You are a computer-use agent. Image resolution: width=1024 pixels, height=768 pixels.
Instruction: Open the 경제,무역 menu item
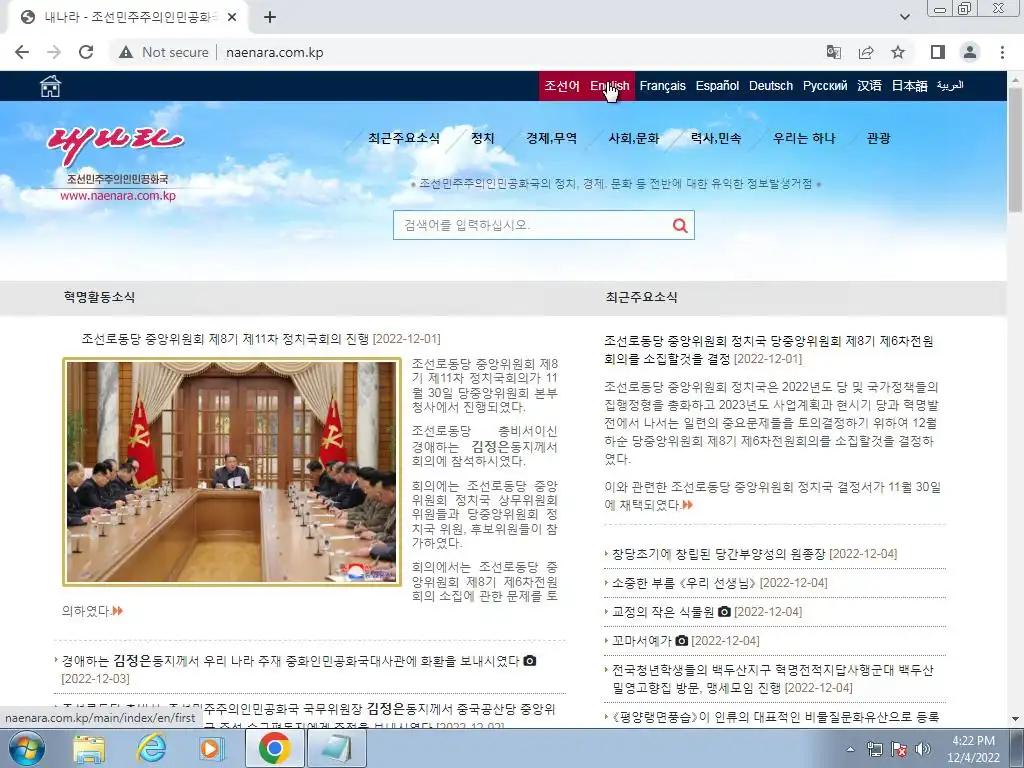click(x=551, y=138)
